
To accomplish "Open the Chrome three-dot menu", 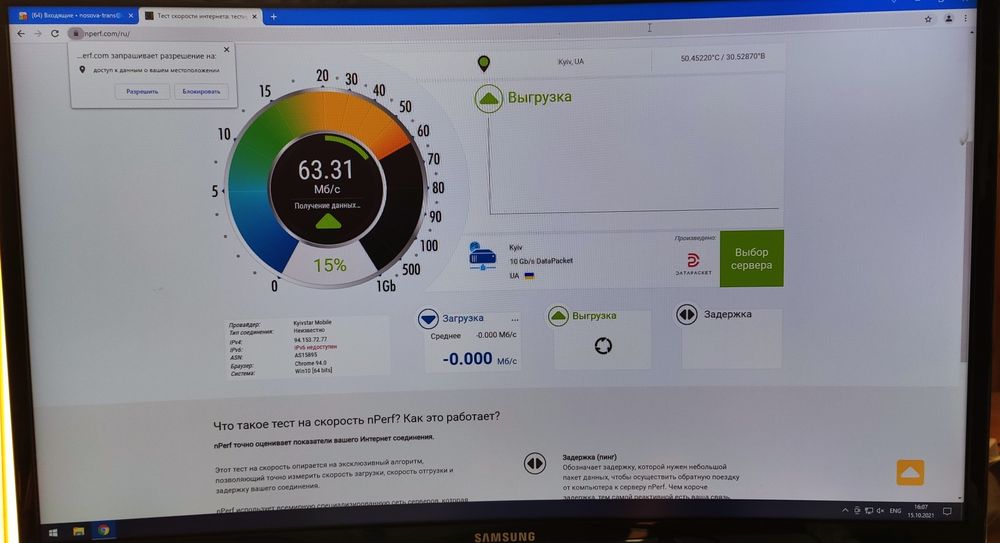I will (966, 19).
